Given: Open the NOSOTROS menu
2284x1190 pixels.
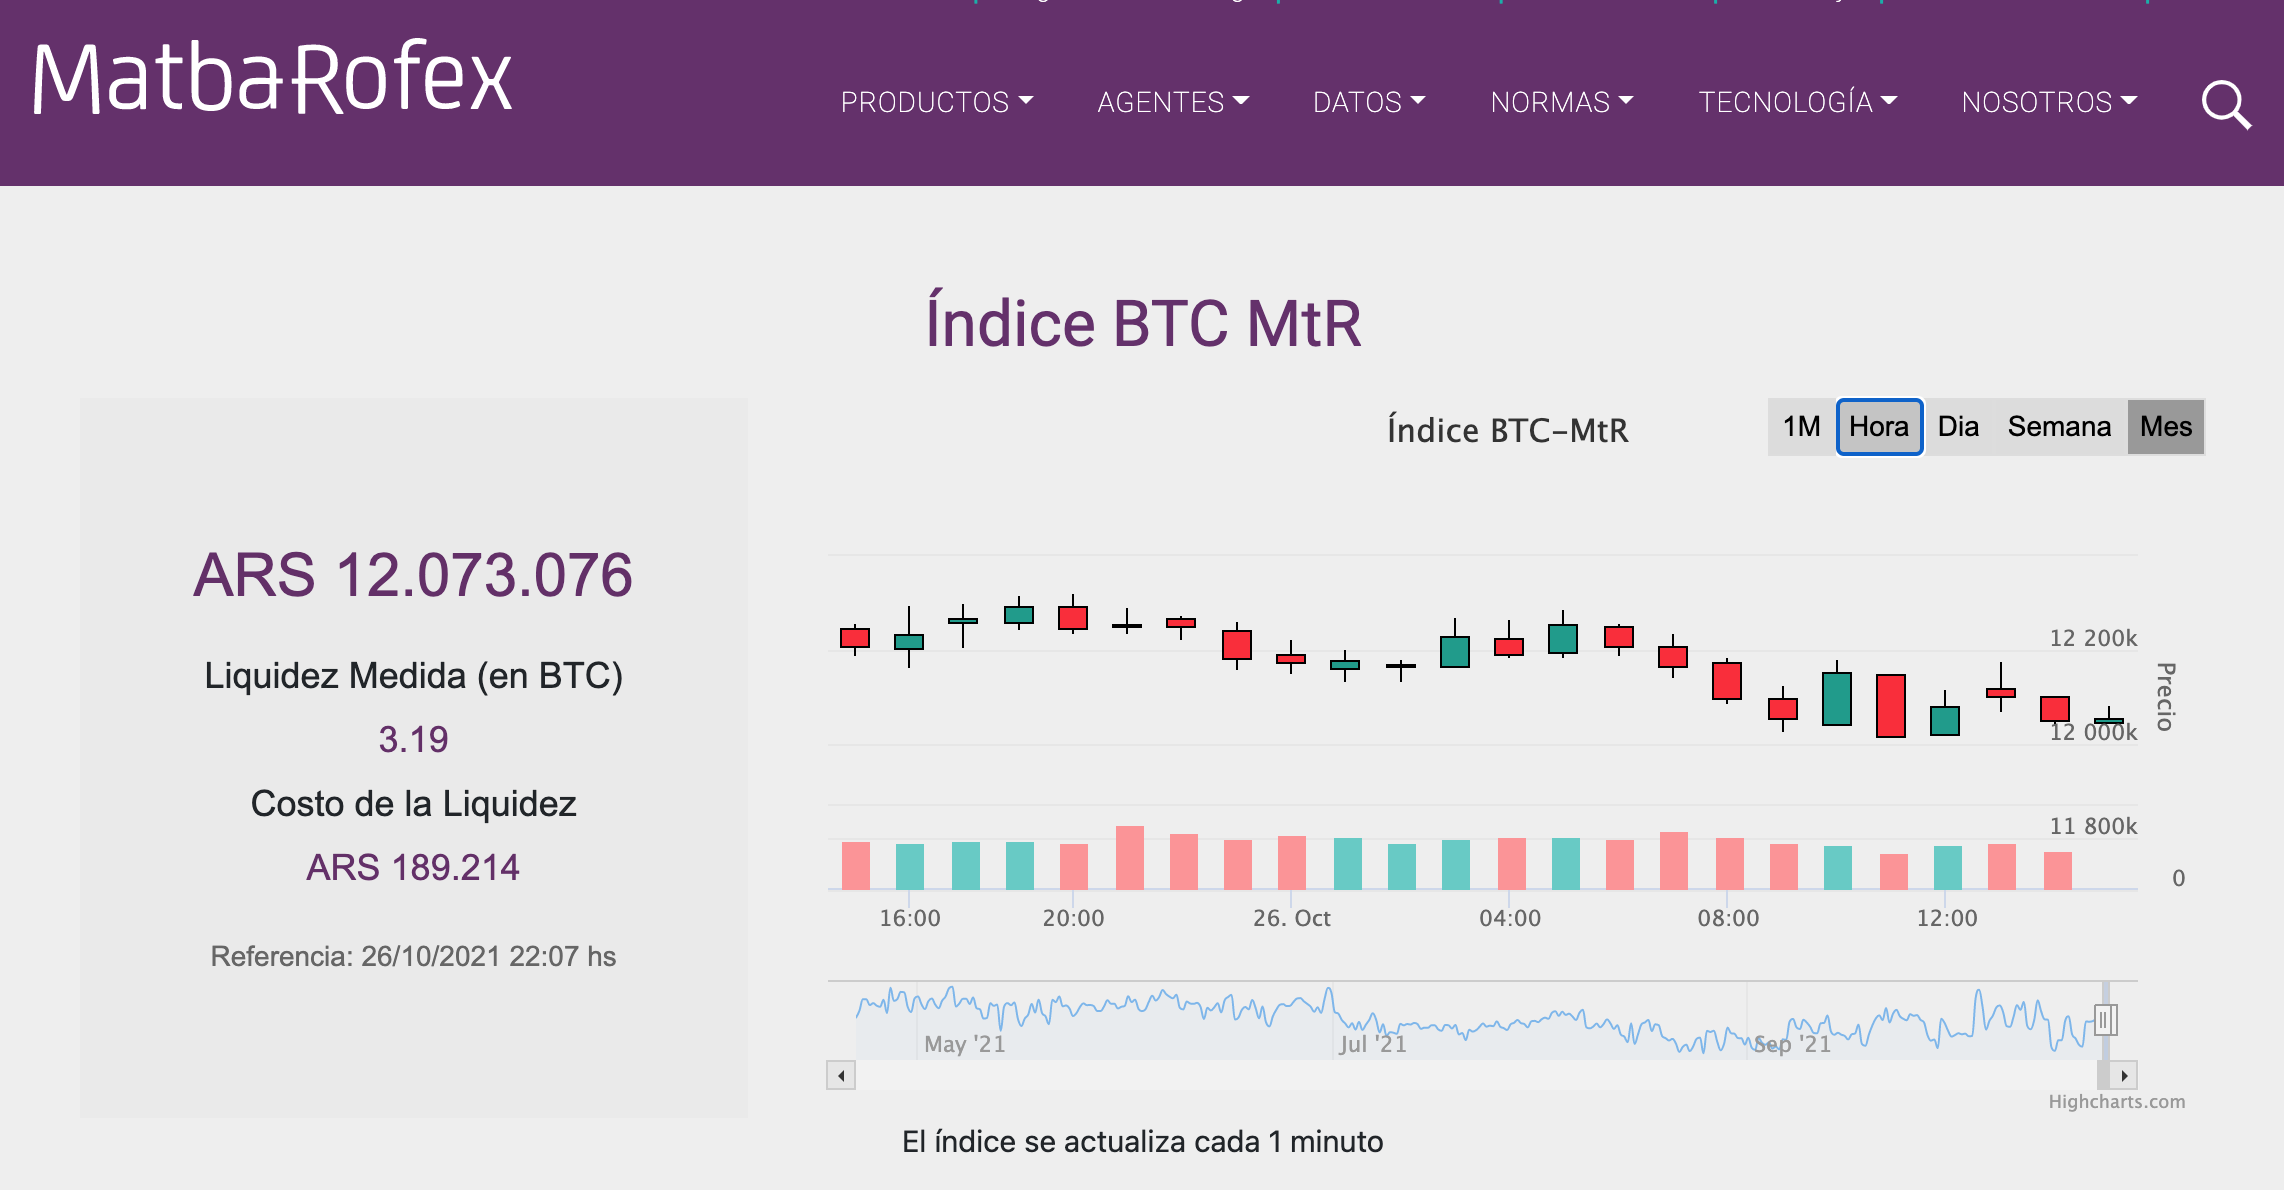Looking at the screenshot, I should tap(2048, 102).
